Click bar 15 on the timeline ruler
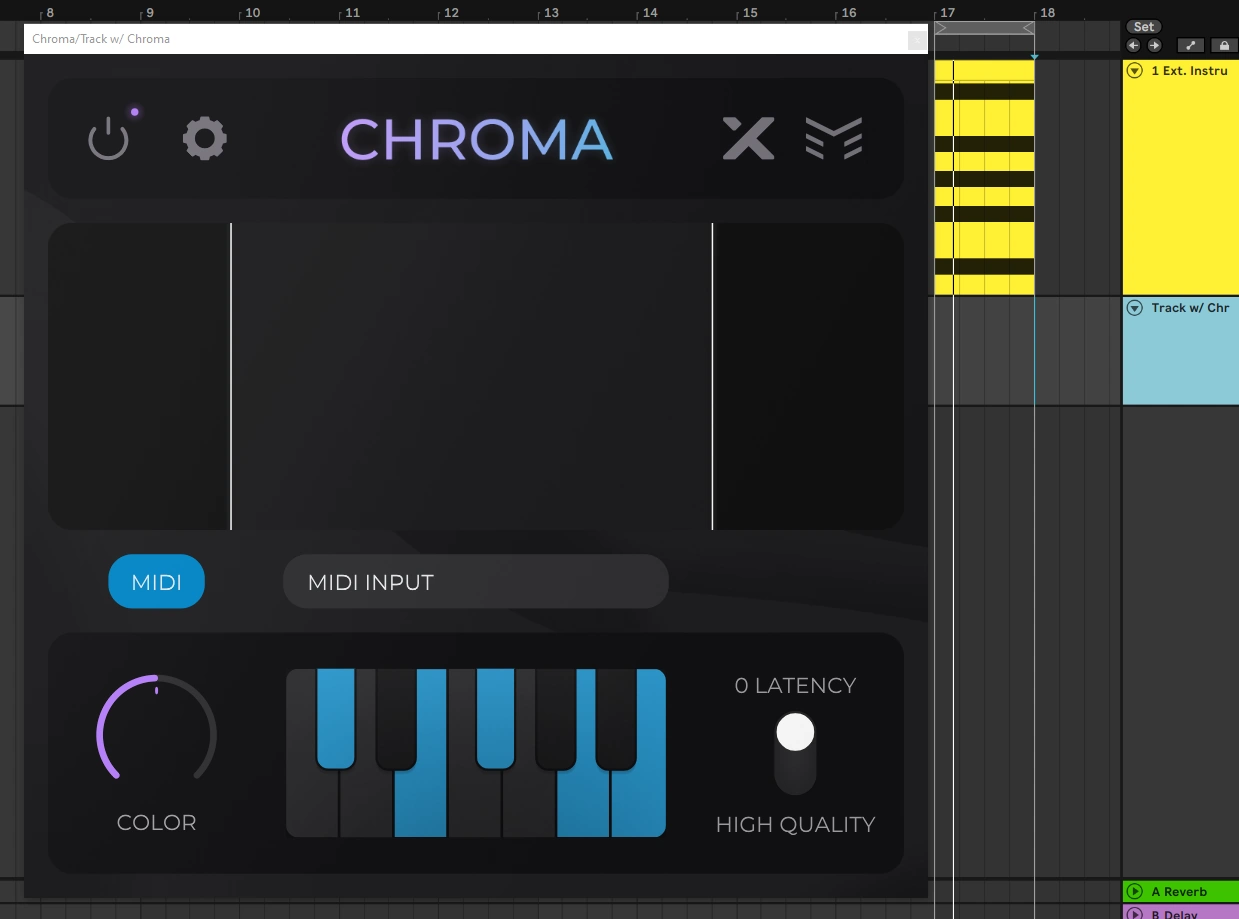Image resolution: width=1239 pixels, height=919 pixels. [750, 13]
